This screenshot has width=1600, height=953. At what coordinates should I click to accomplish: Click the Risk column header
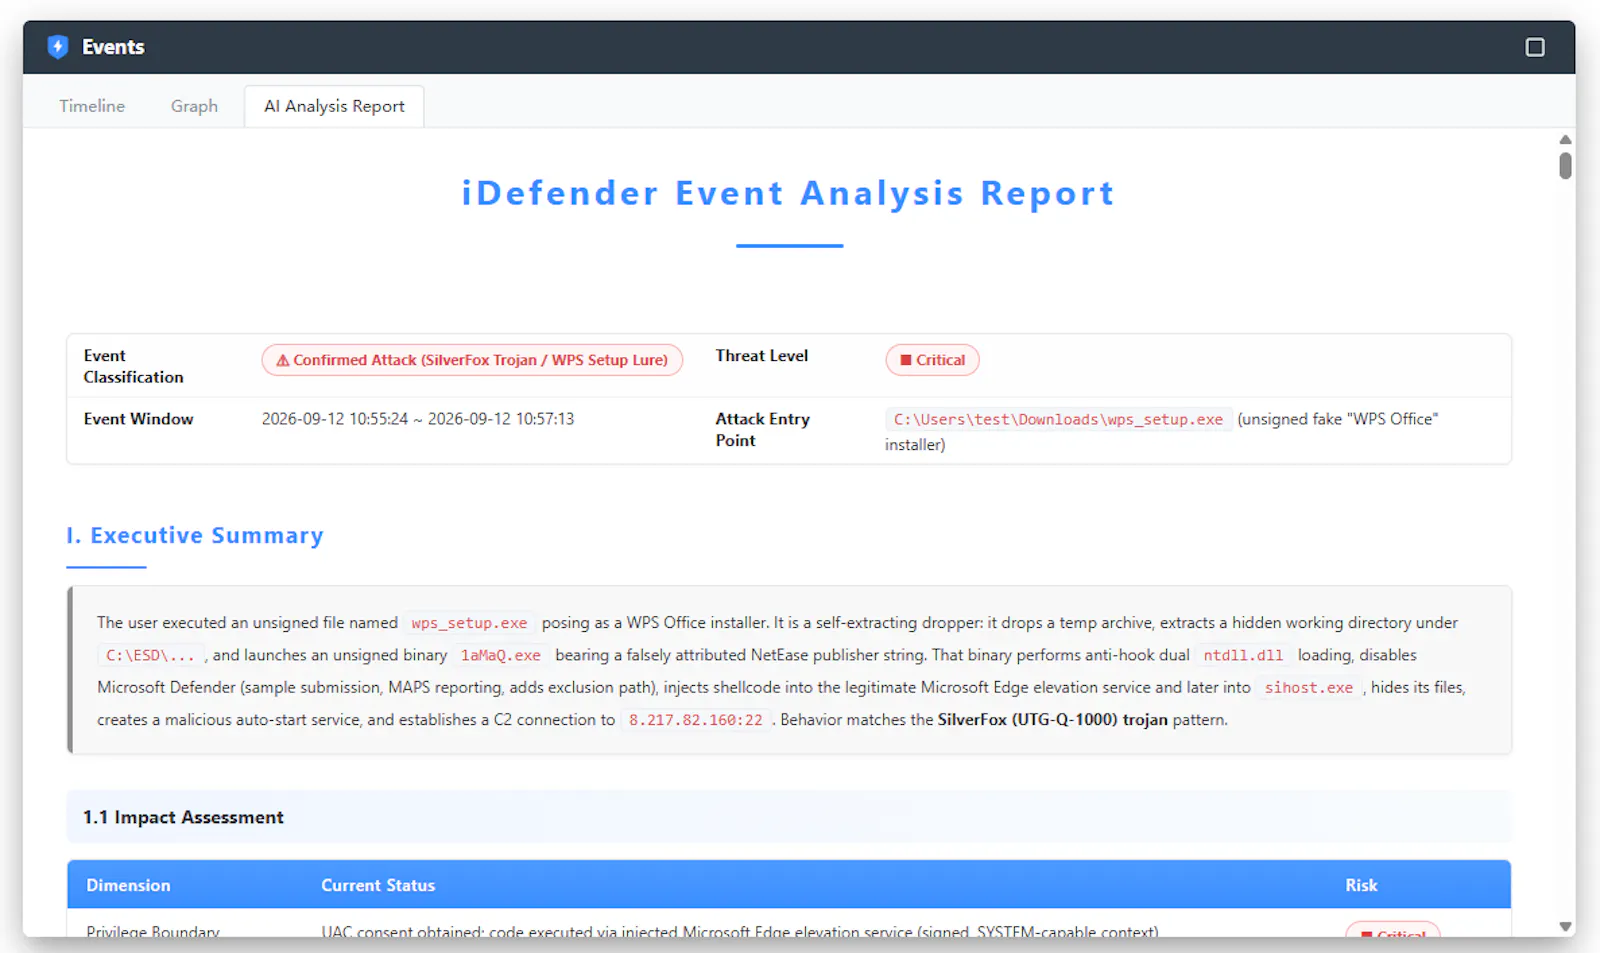pos(1360,885)
